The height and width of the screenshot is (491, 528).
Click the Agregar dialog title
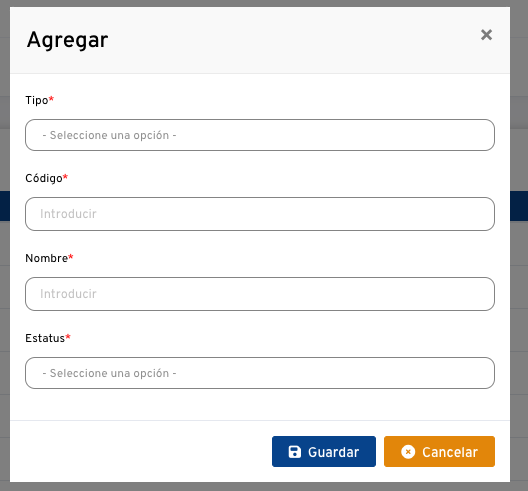[x=67, y=40]
